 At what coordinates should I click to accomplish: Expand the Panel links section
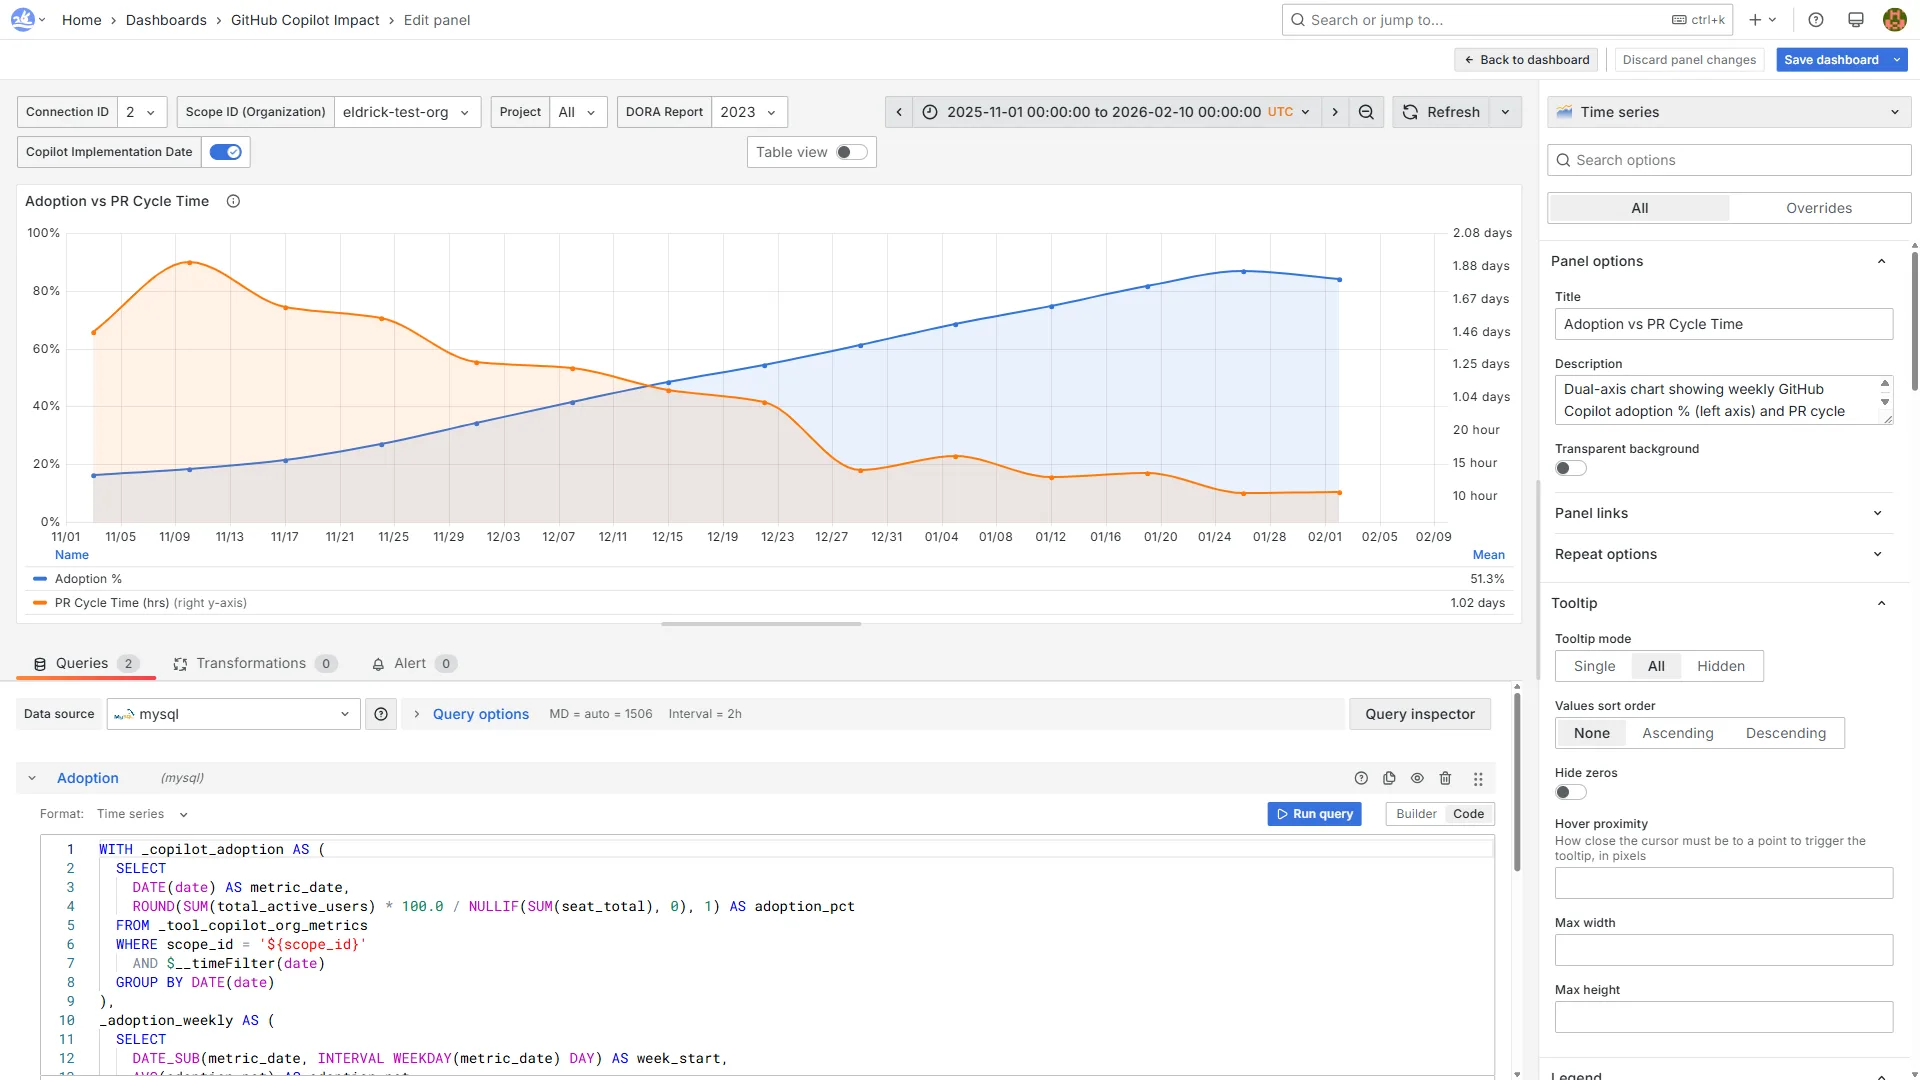click(1718, 513)
